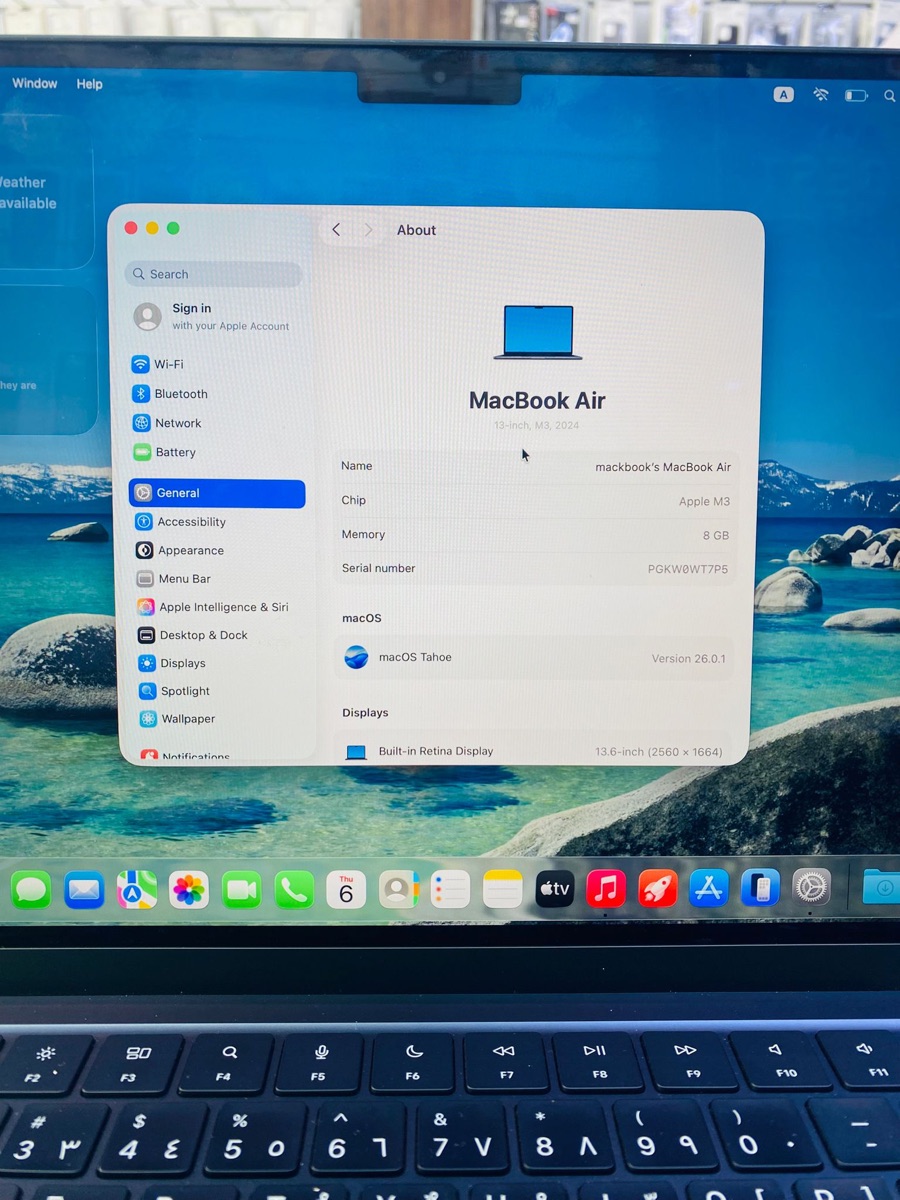Image resolution: width=900 pixels, height=1200 pixels.
Task: Click the Search field in settings
Action: (213, 274)
